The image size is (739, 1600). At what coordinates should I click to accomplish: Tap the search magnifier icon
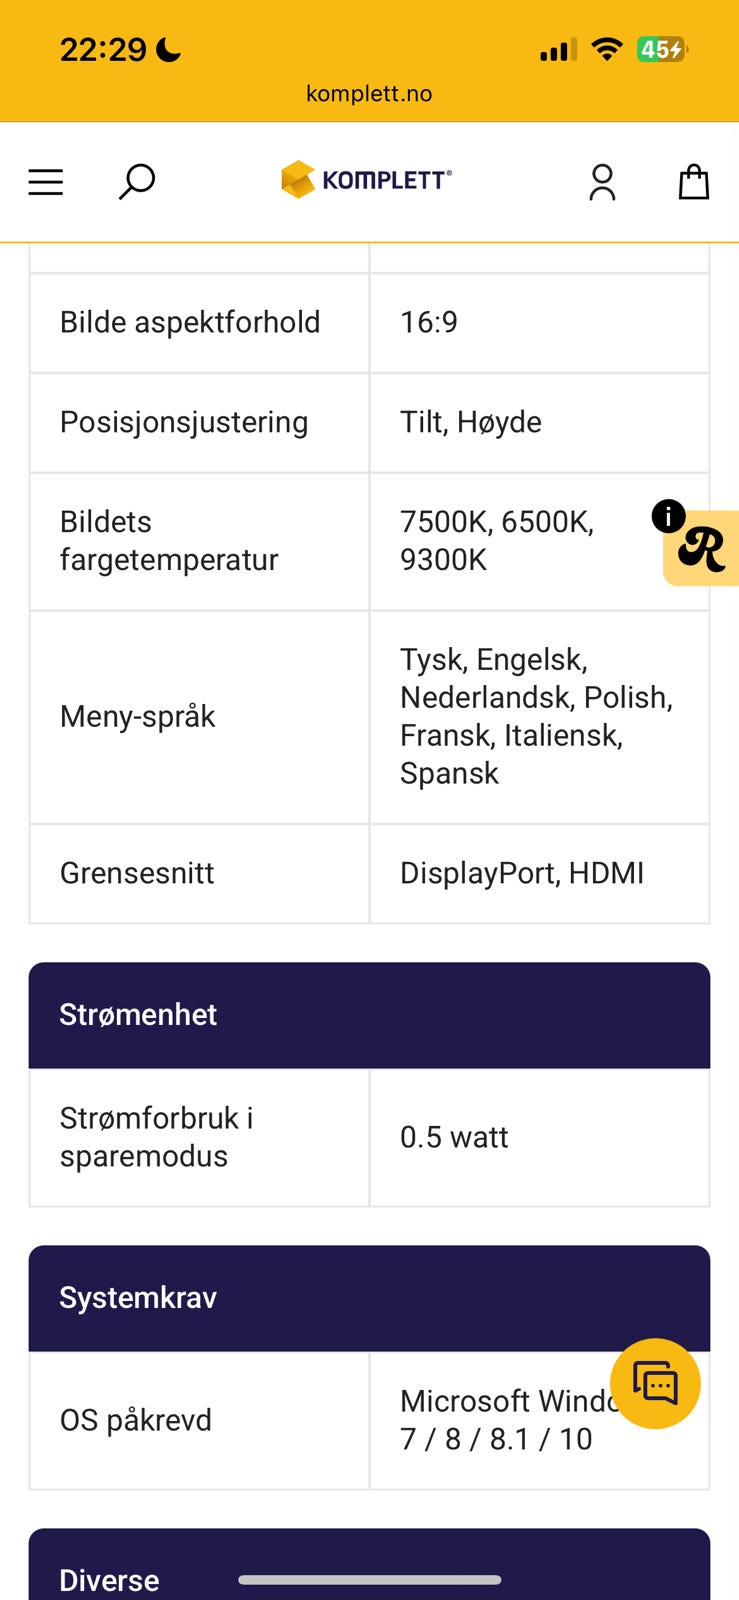(x=137, y=182)
